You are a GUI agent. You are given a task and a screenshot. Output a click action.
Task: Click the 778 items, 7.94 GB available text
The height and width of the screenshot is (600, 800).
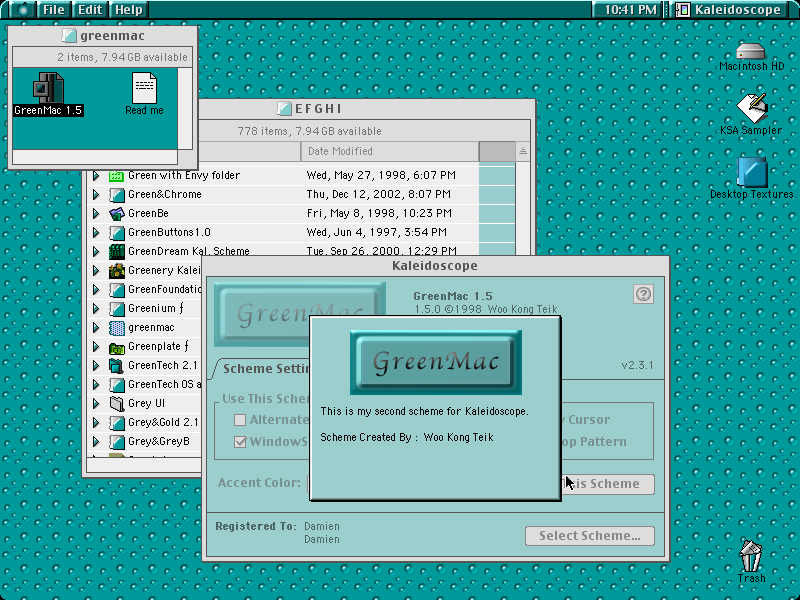point(309,131)
